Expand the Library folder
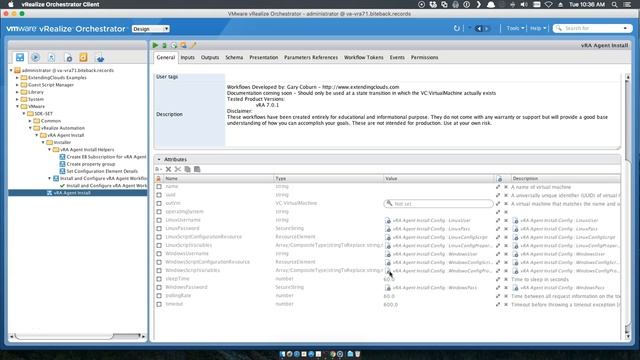The width and height of the screenshot is (640, 360). [17, 92]
